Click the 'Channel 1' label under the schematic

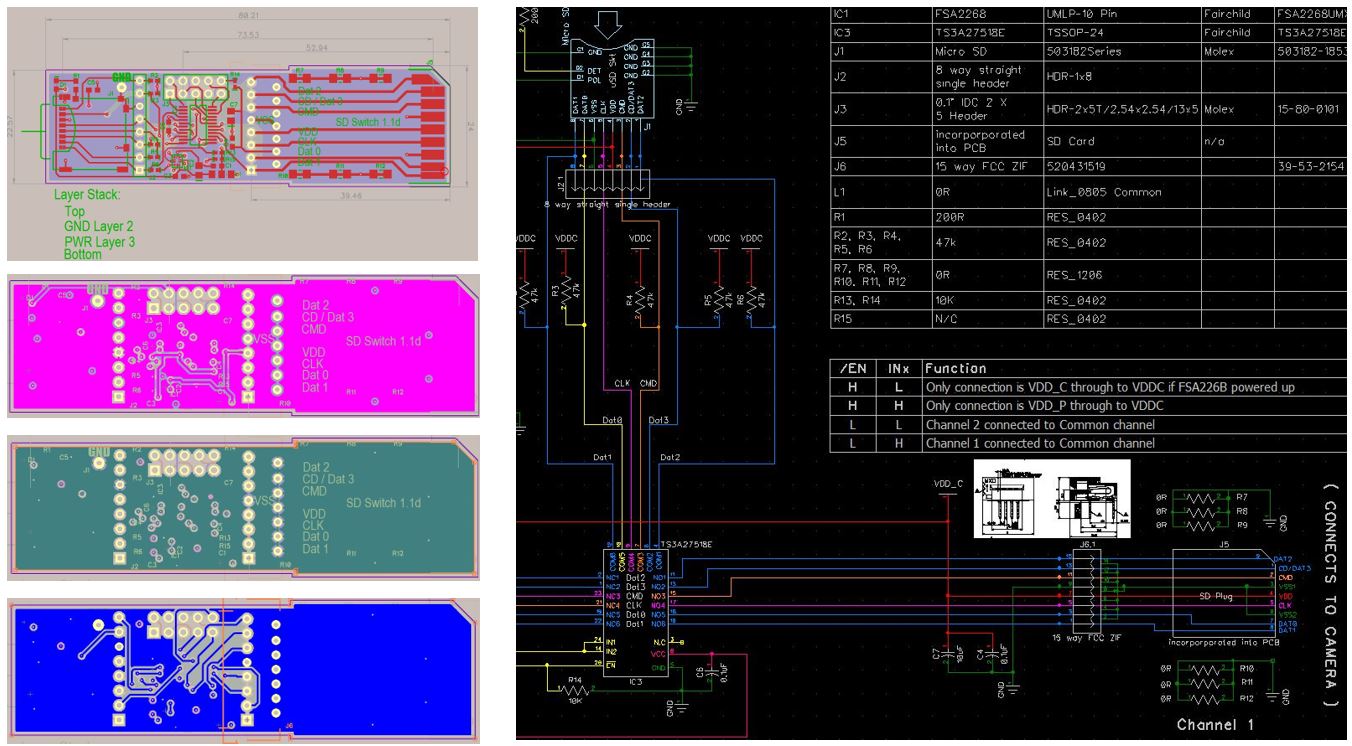[1214, 724]
